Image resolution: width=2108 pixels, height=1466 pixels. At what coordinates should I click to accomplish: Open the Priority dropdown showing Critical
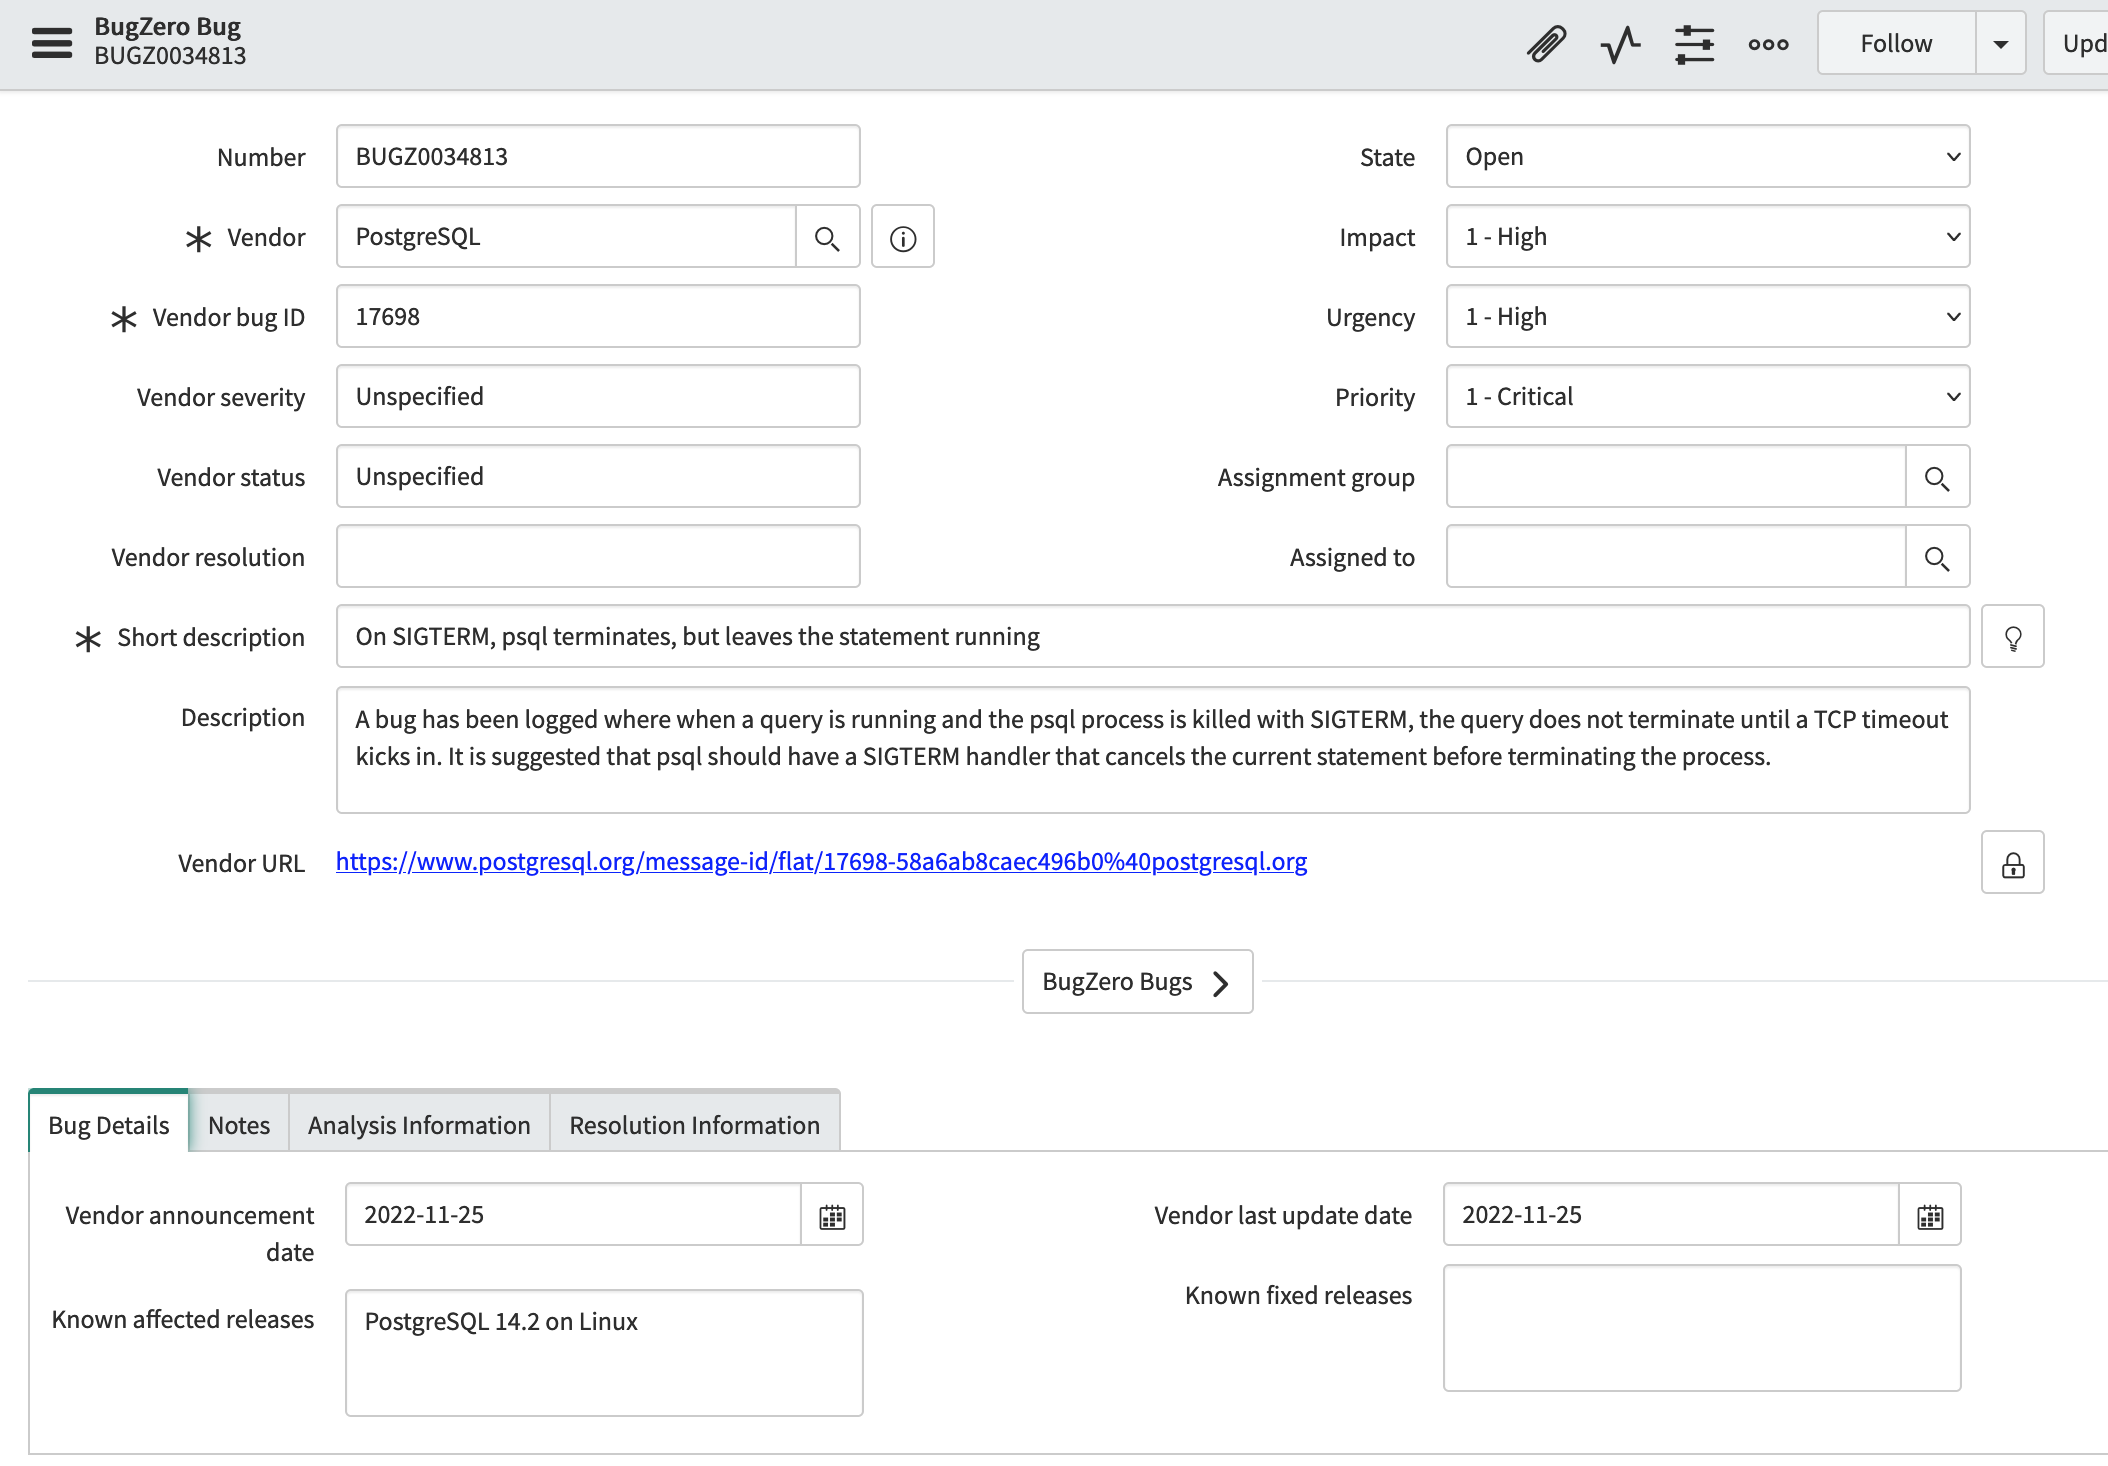pos(1707,397)
